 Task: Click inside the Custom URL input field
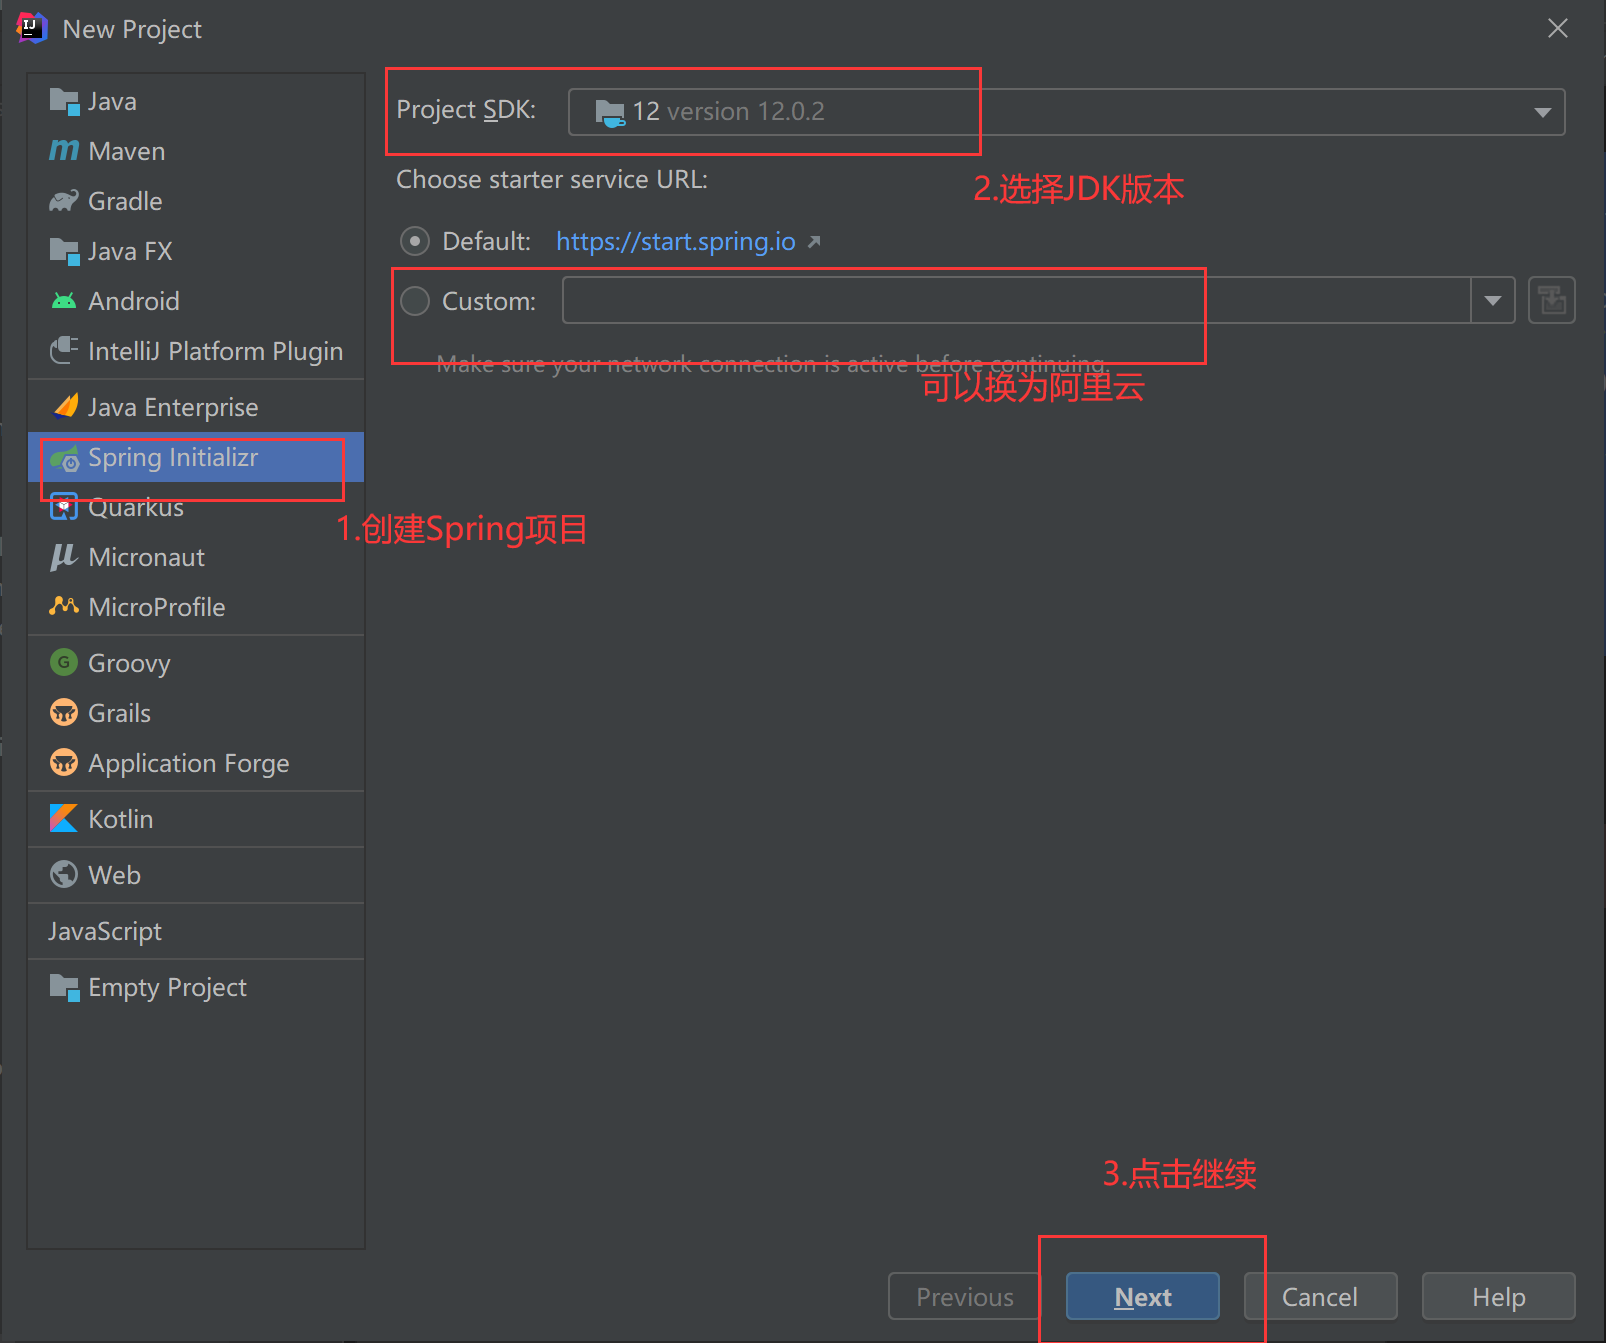click(x=1016, y=300)
